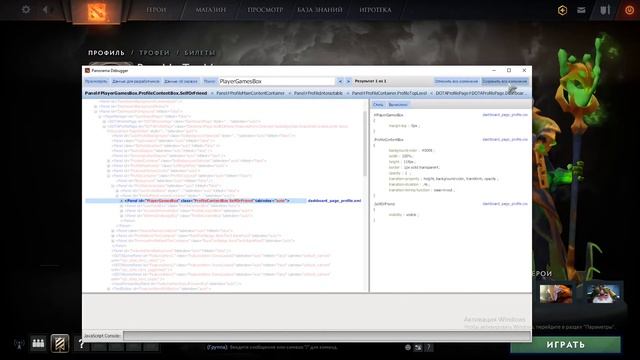Select ПРОФИЛЬ tab

point(106,53)
